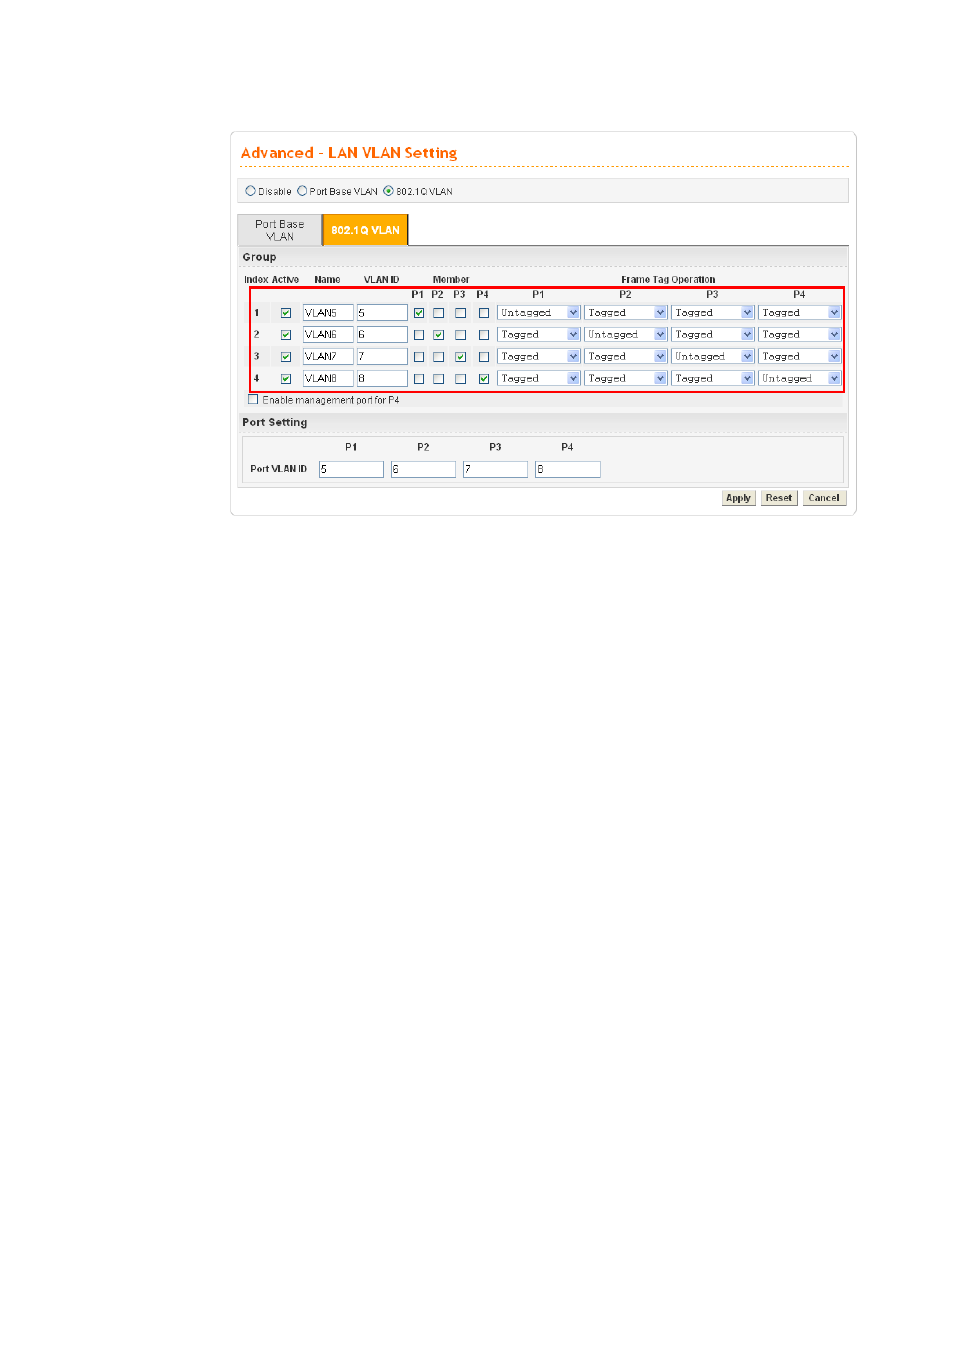This screenshot has width=954, height=1351.
Task: Open P4 frame tag dropdown for VLAN8
Action: coord(800,379)
